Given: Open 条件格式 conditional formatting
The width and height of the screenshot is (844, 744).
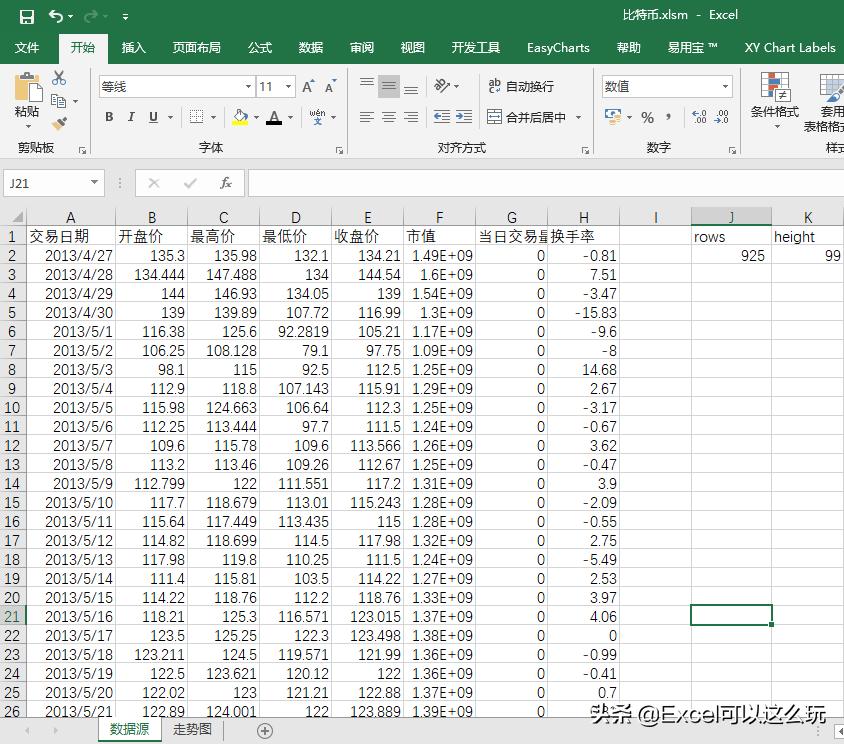Looking at the screenshot, I should [774, 100].
